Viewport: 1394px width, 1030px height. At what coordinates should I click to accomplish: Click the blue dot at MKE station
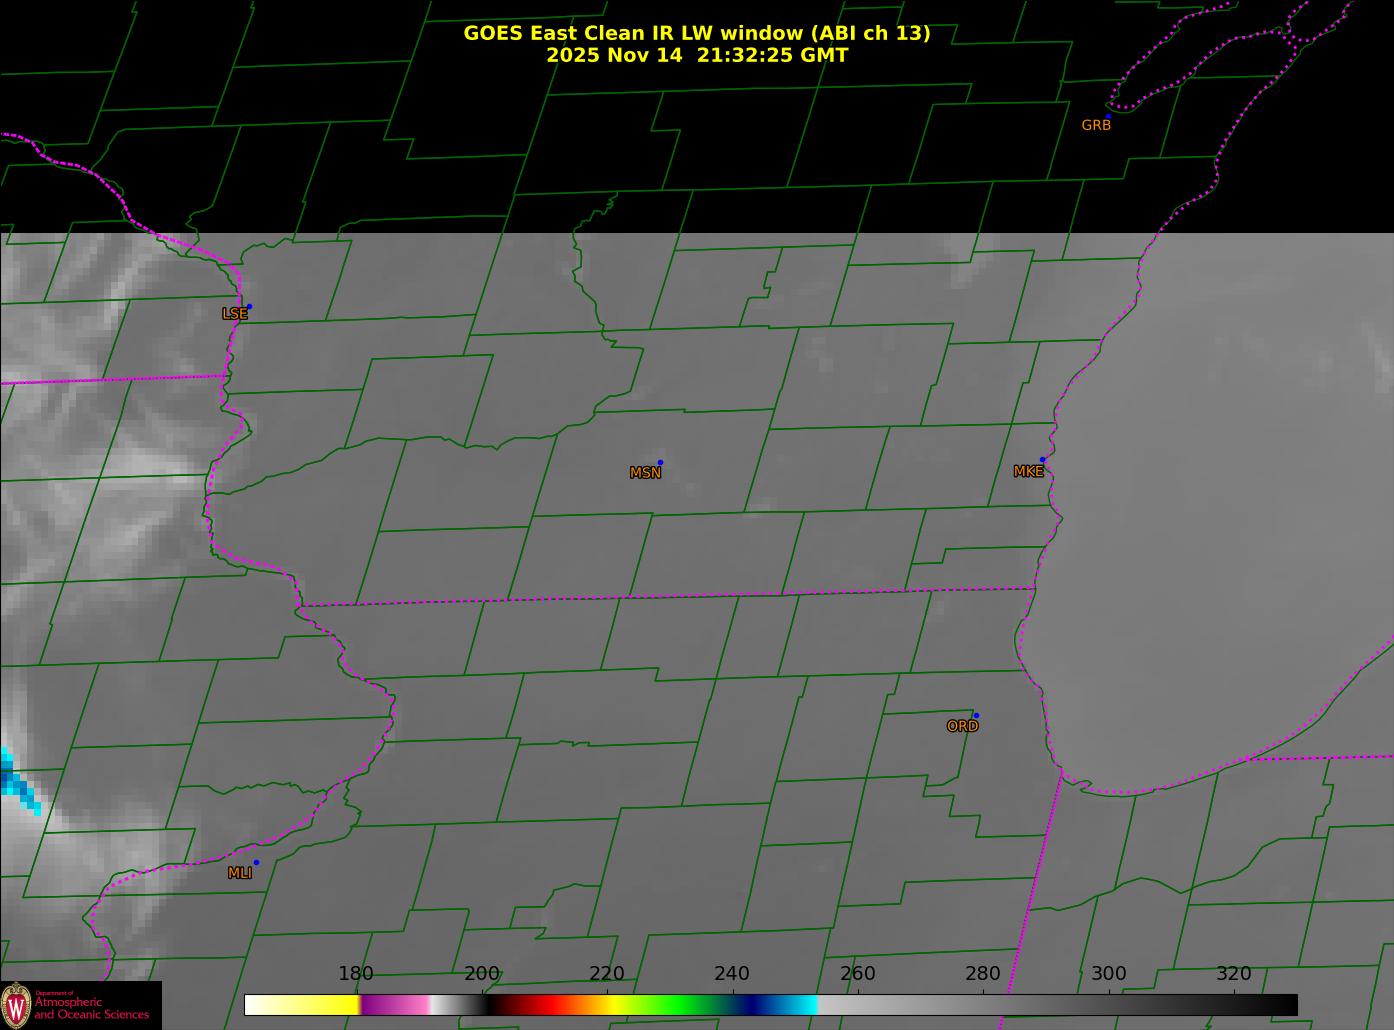[x=1042, y=460]
